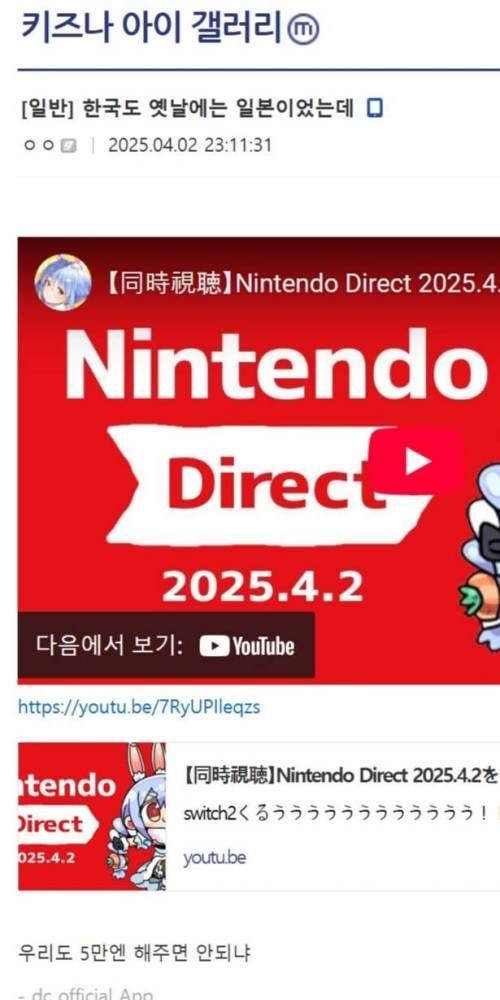Viewport: 500px width, 1000px height.
Task: Open the link preview thumbnail with the rabbit character
Action: (x=92, y=816)
